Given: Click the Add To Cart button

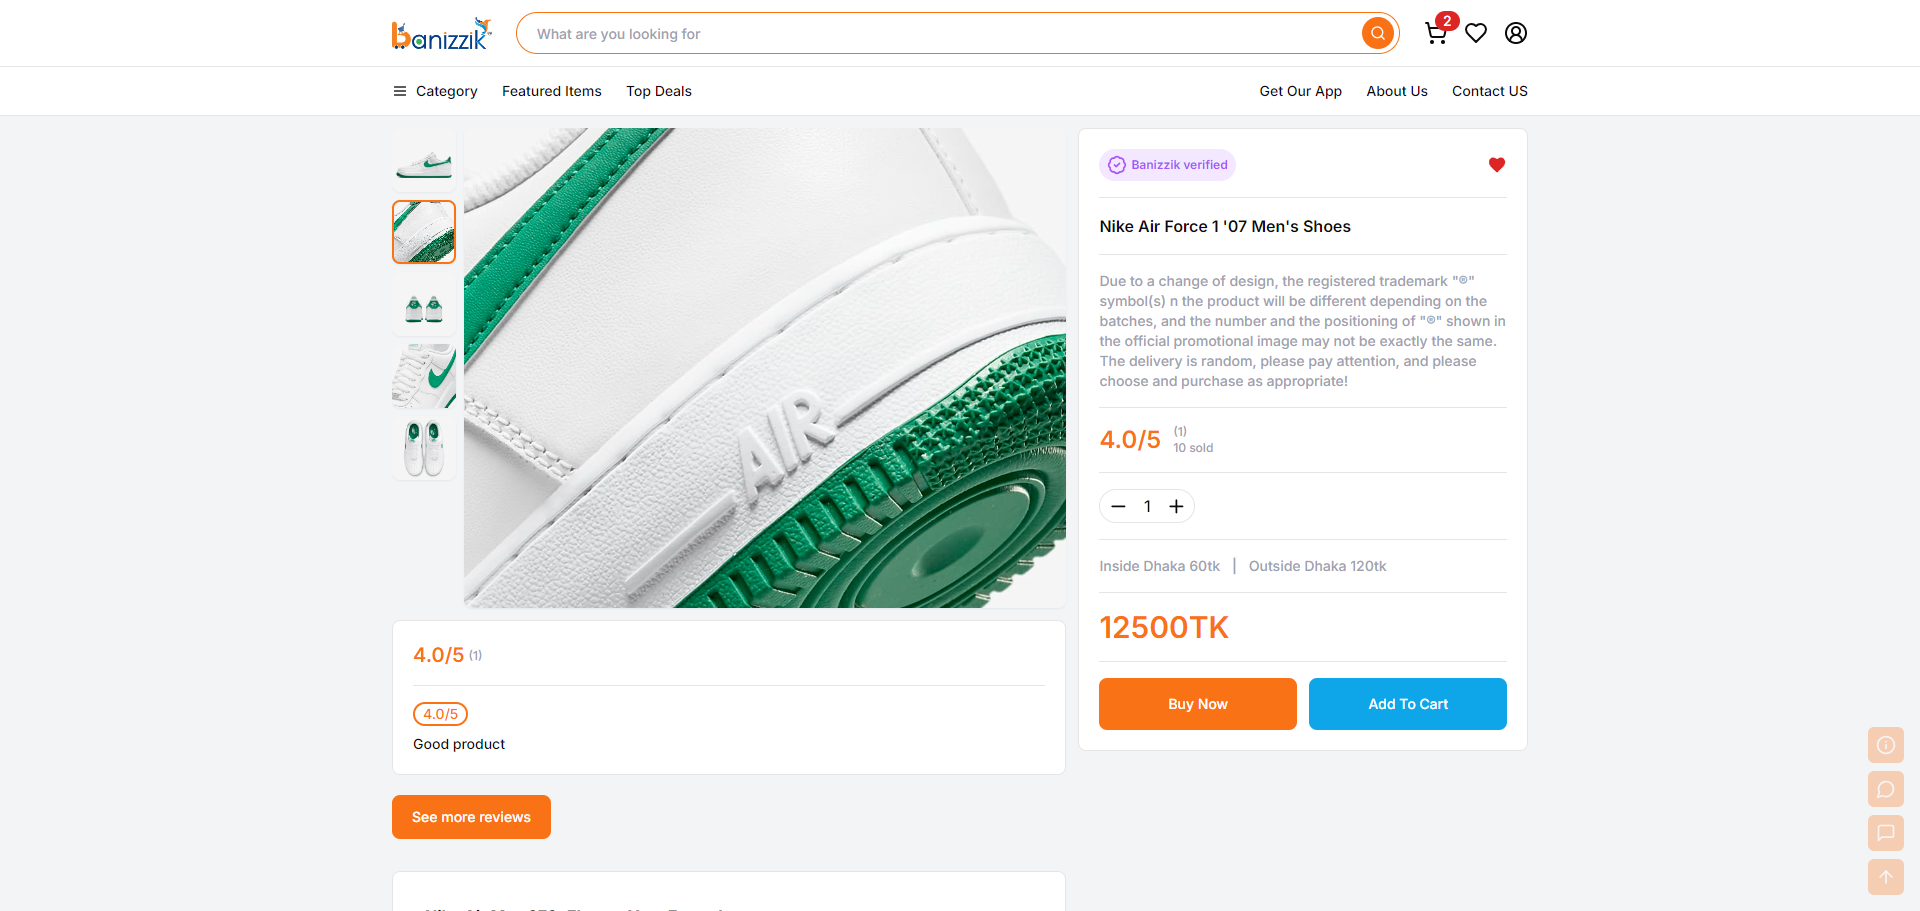Looking at the screenshot, I should 1408,704.
